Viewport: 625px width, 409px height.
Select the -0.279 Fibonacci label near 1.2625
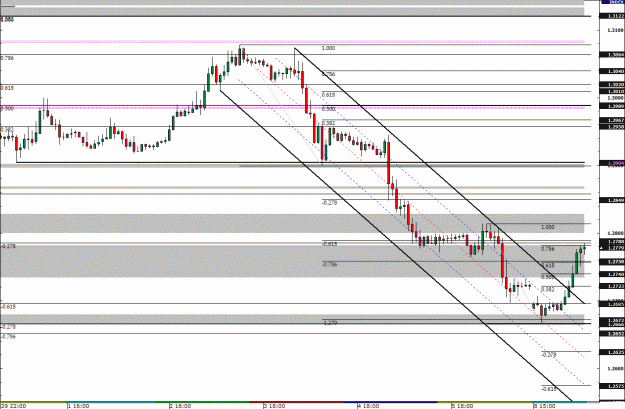point(548,354)
